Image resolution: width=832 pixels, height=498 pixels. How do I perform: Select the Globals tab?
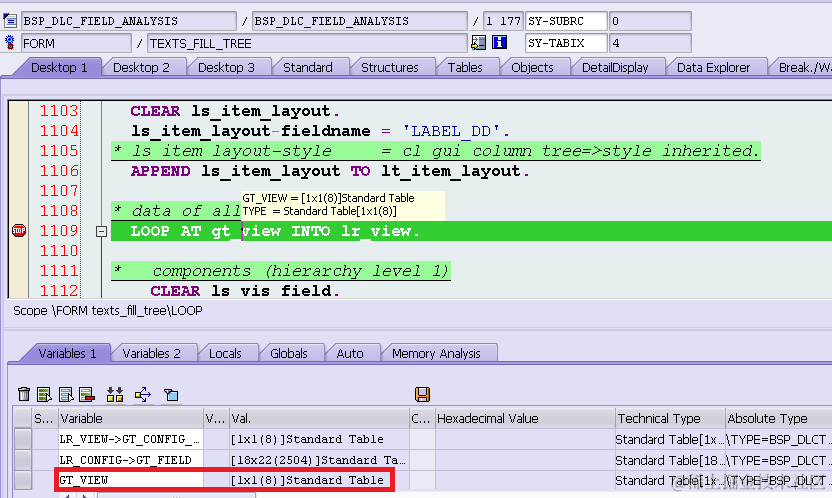[x=289, y=353]
